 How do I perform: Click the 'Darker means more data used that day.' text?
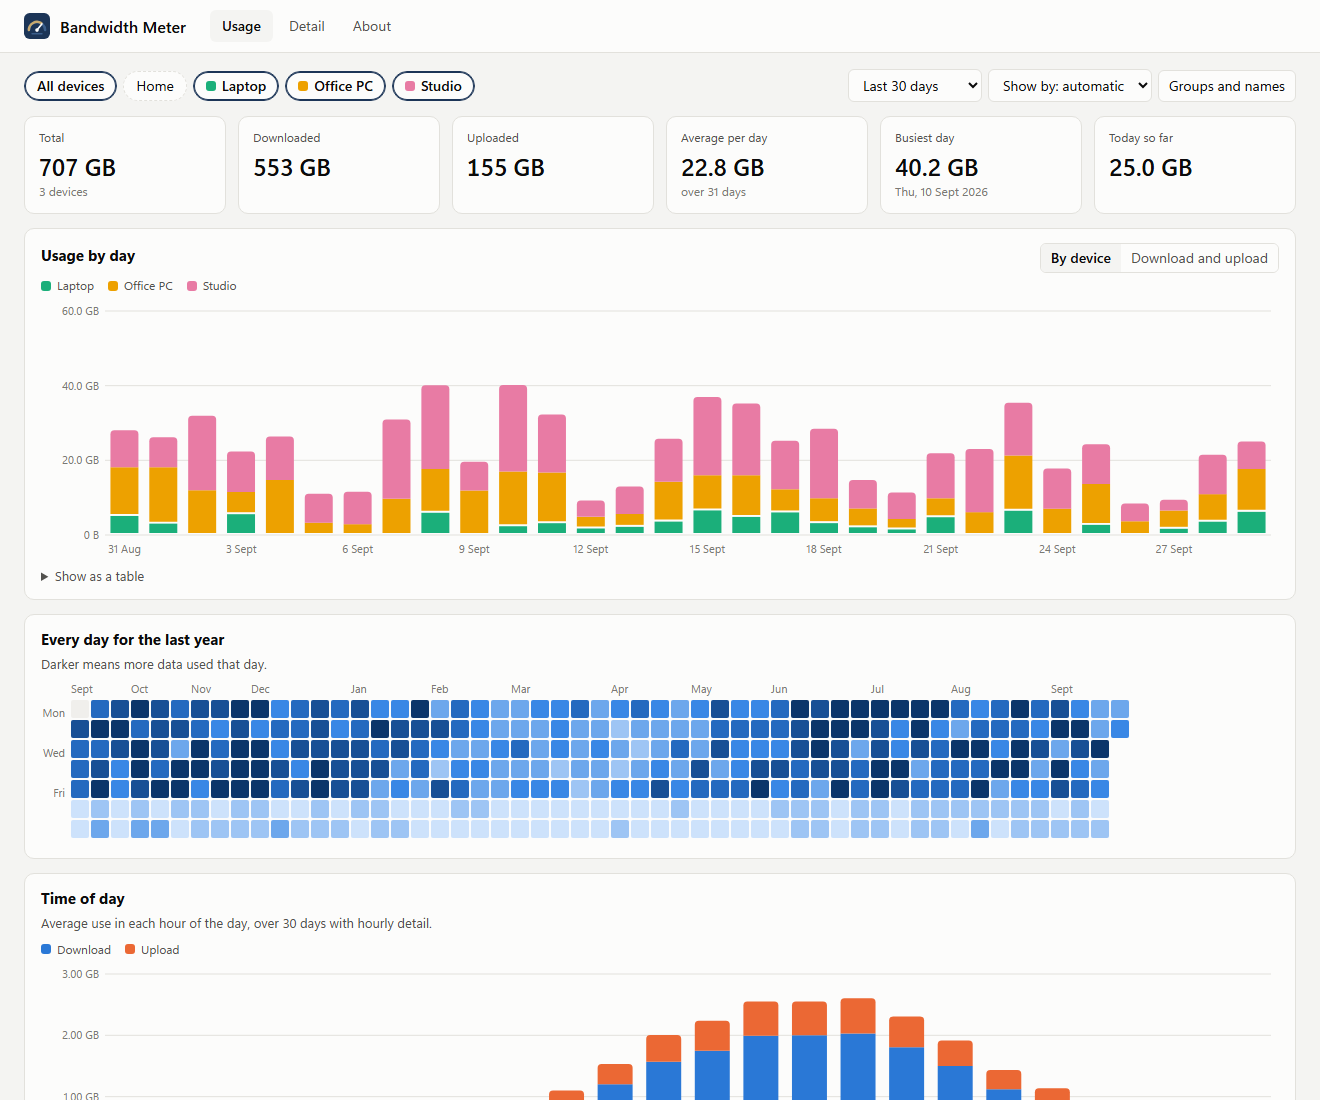pyautogui.click(x=154, y=665)
